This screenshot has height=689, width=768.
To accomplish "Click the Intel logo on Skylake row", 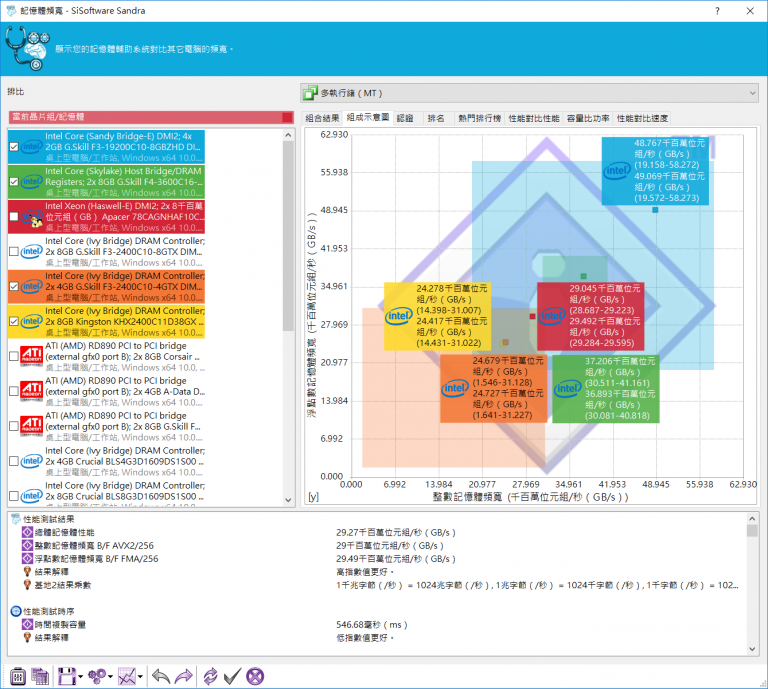I will 31,182.
